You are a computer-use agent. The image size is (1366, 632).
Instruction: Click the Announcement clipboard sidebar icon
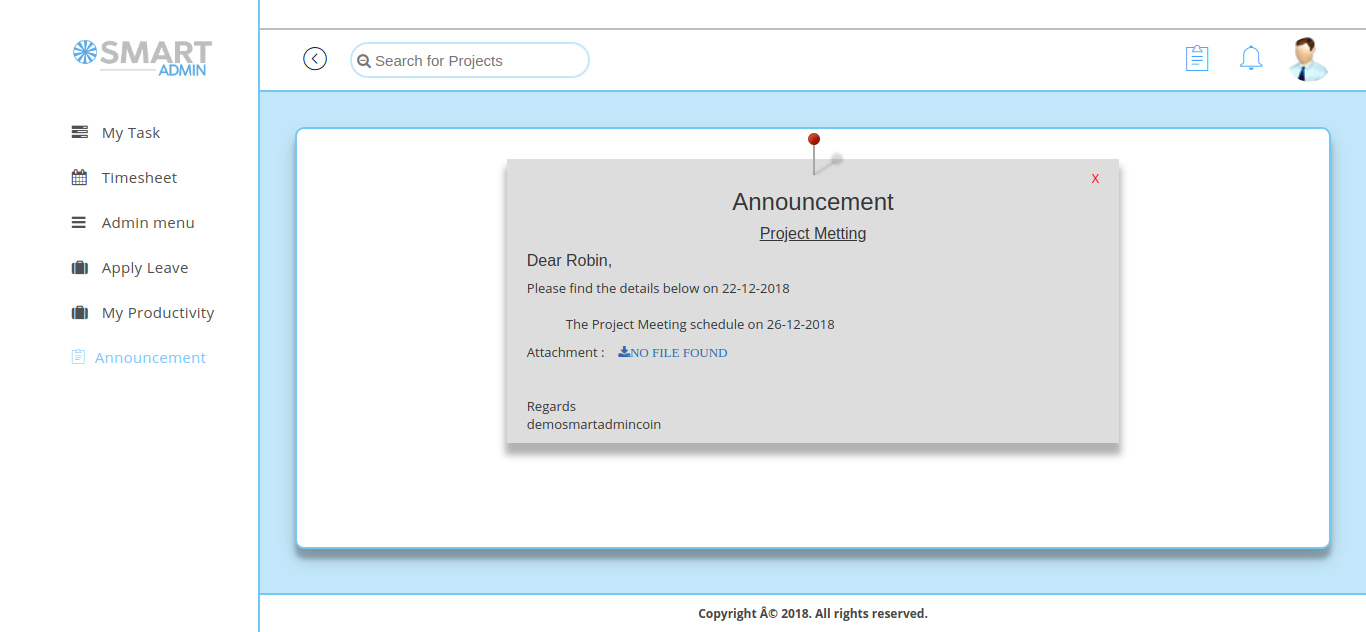pos(78,357)
